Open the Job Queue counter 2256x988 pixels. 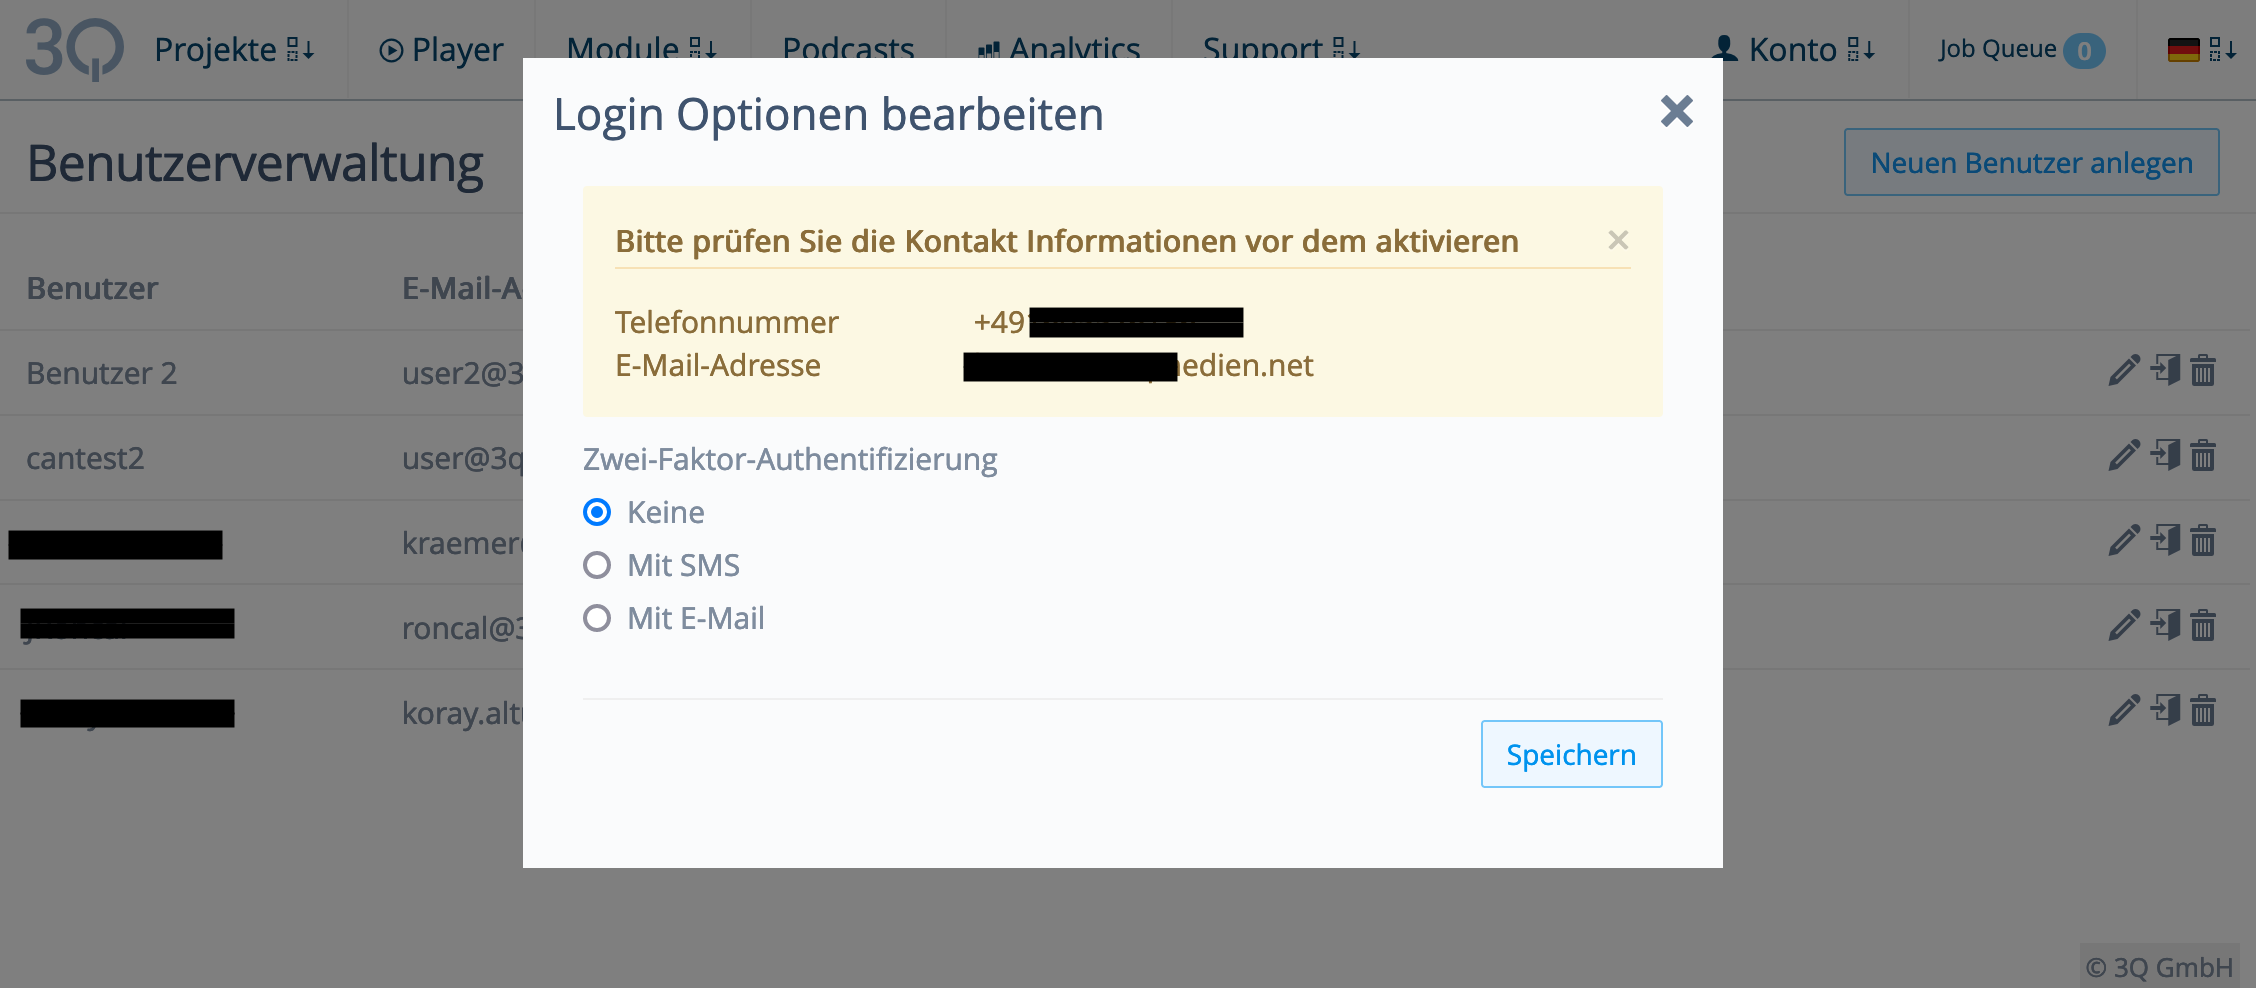[2020, 49]
